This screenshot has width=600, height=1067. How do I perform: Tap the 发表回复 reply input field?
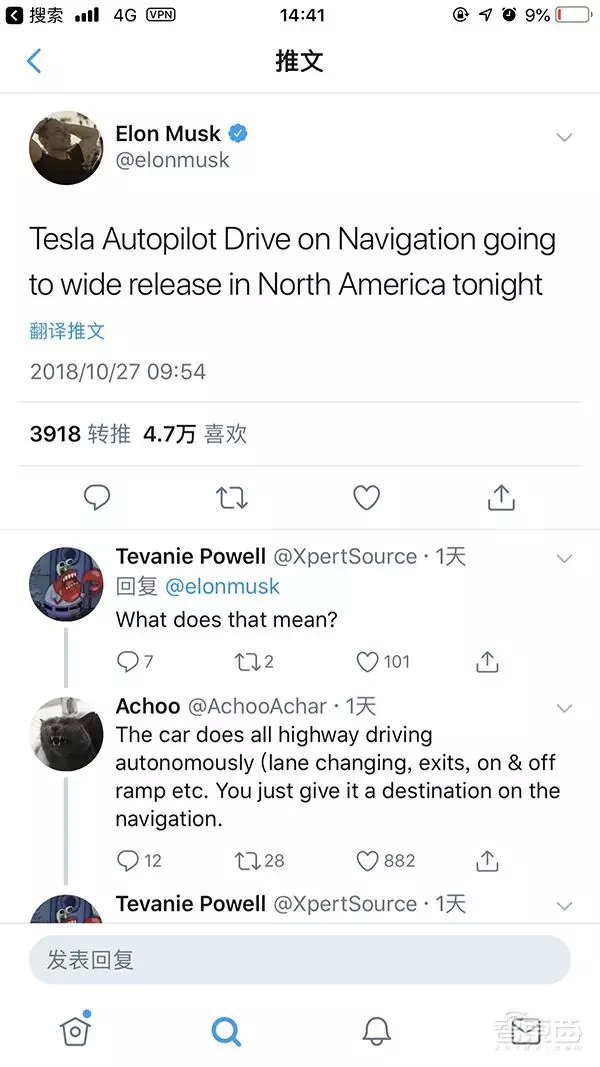click(x=299, y=960)
